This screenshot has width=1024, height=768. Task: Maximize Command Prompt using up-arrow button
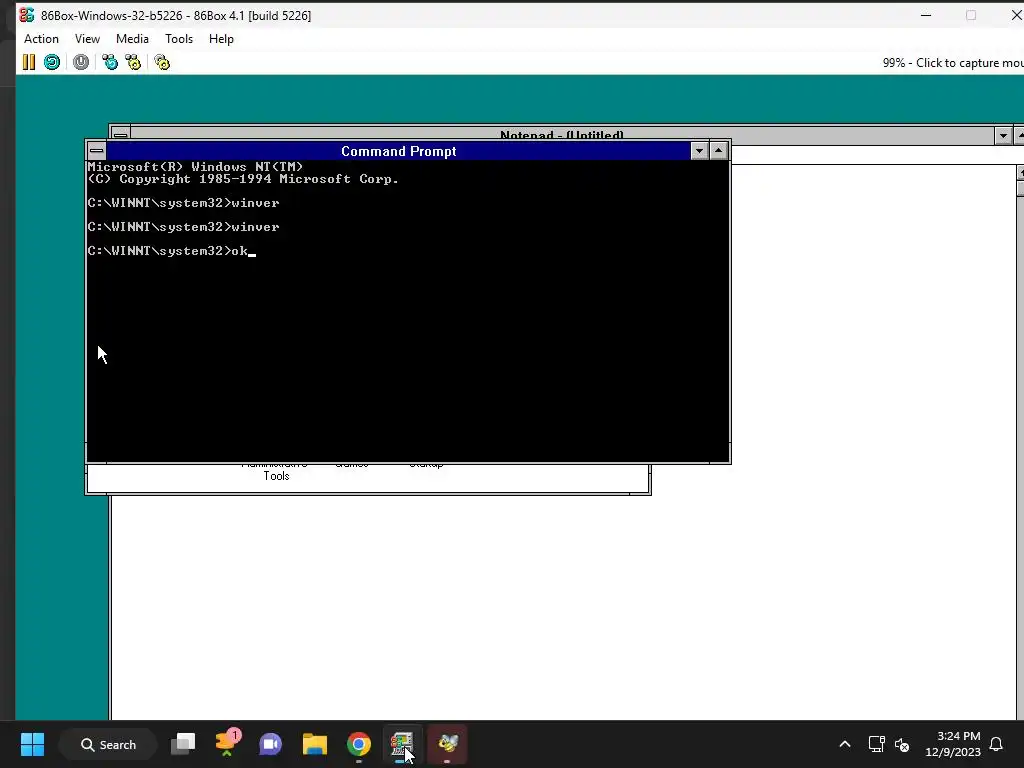tap(718, 151)
